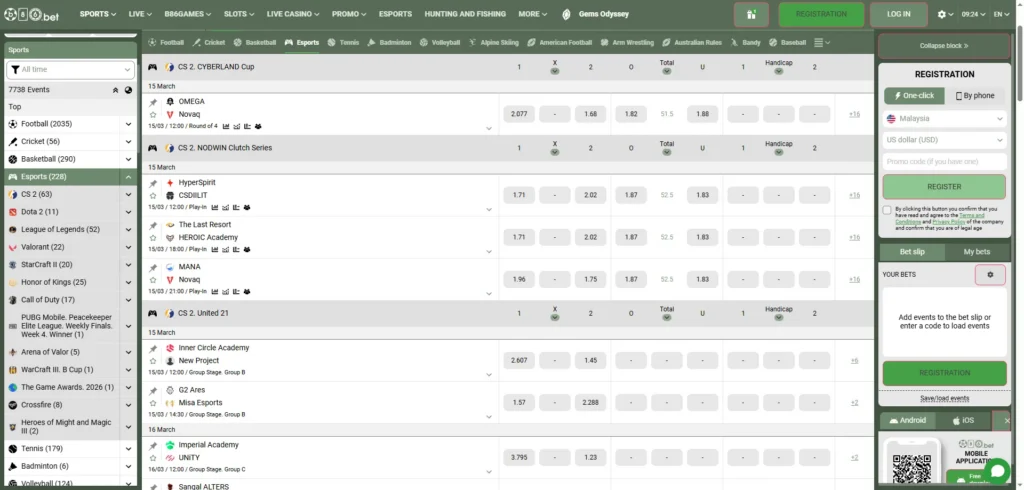
Task: Tick the Terms and Conditions agreement checkbox
Action: click(x=887, y=210)
